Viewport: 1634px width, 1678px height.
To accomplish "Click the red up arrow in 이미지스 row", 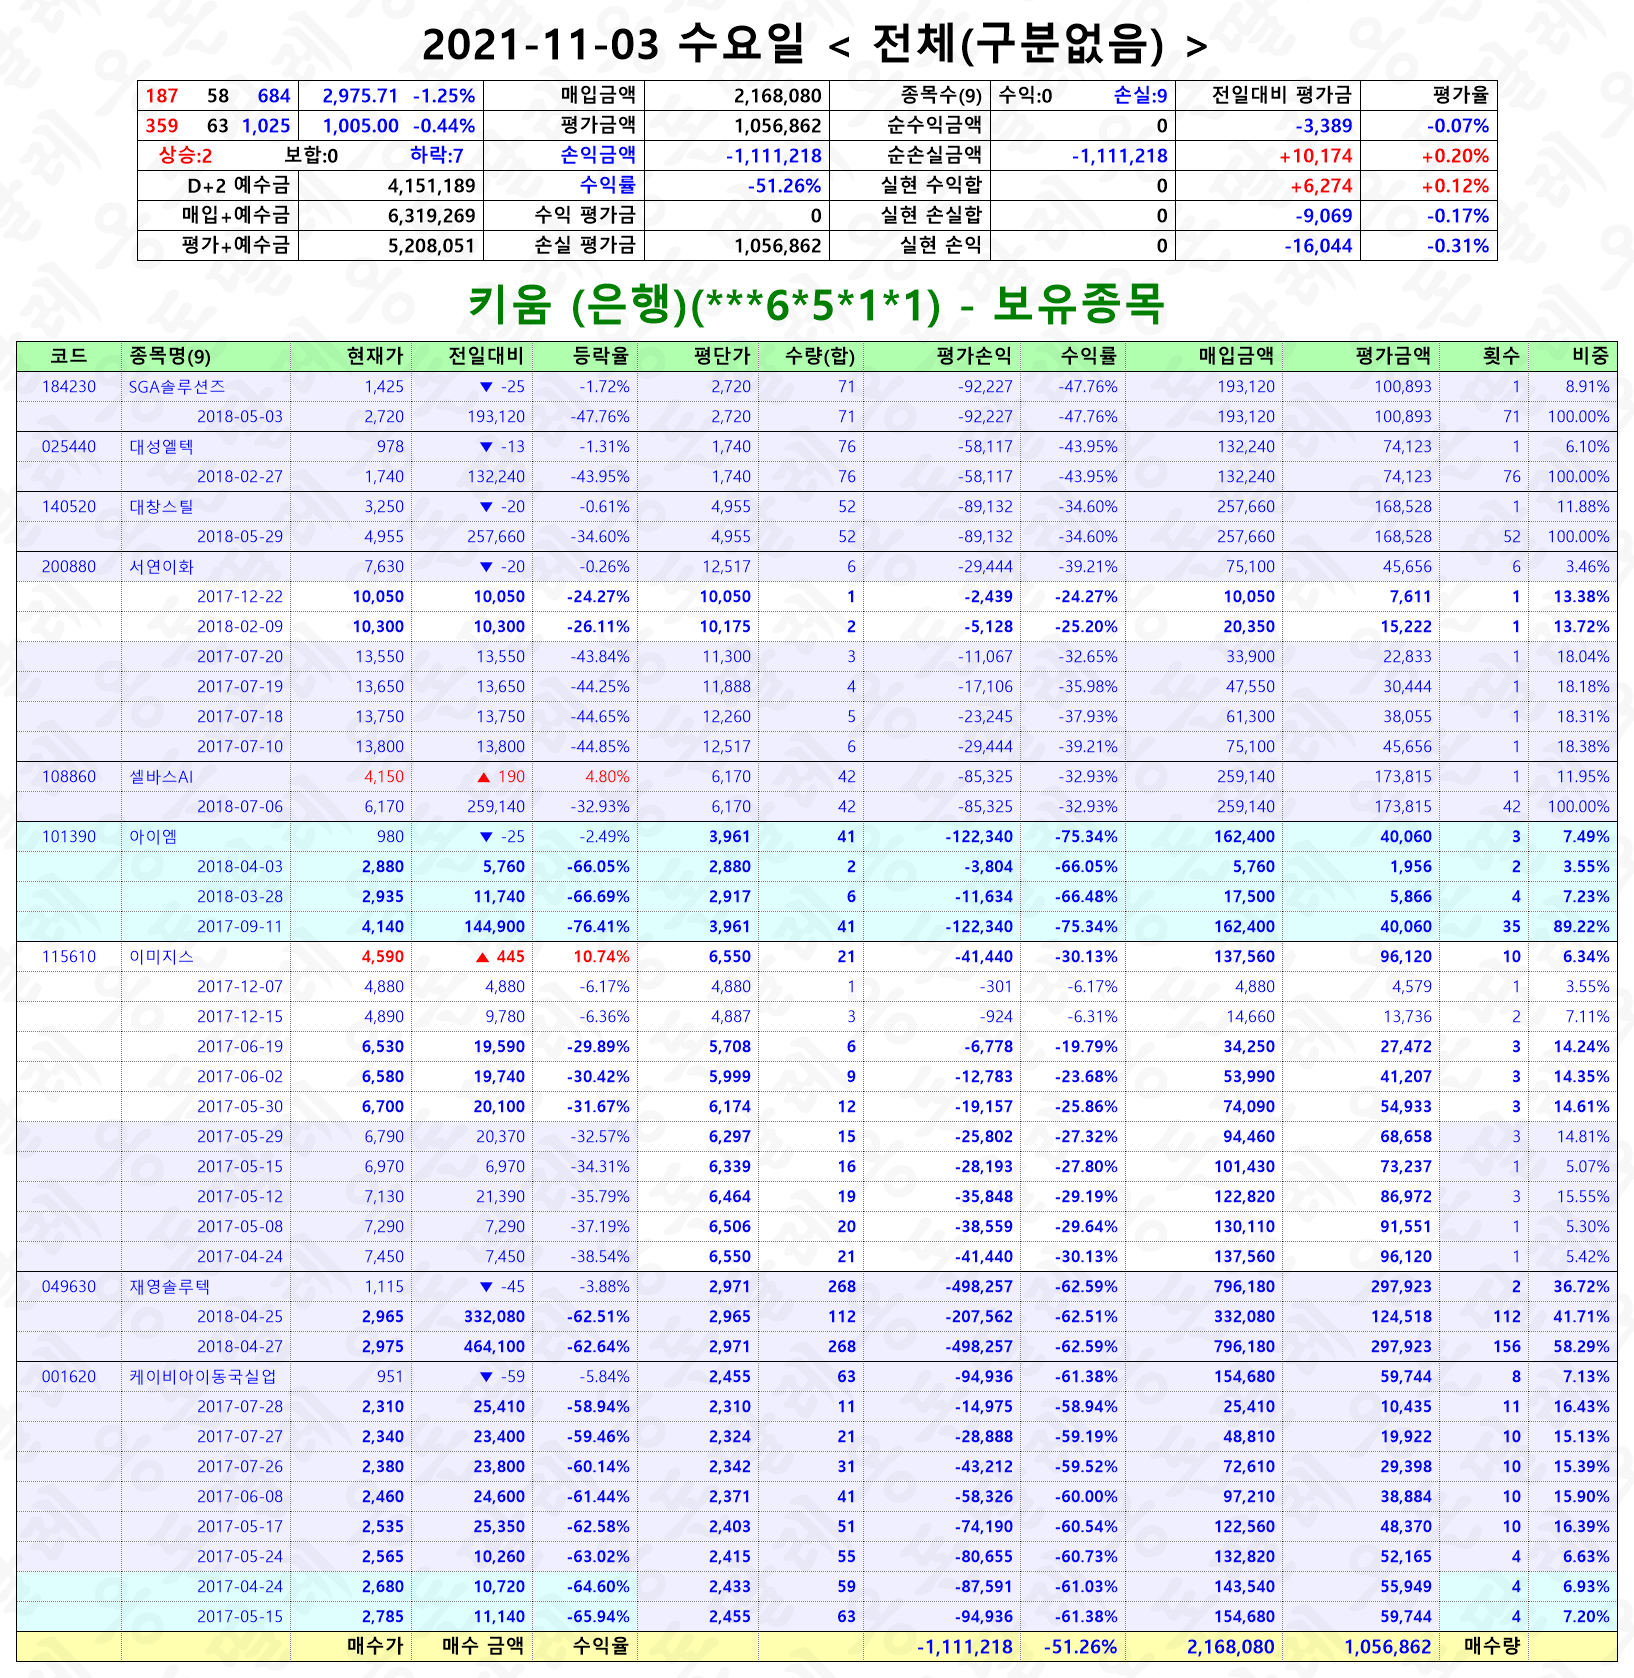I will 483,957.
